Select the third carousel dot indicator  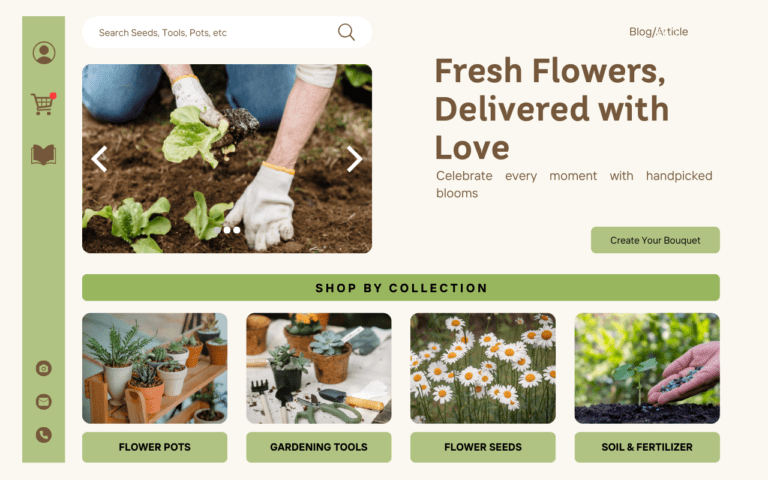coord(237,230)
